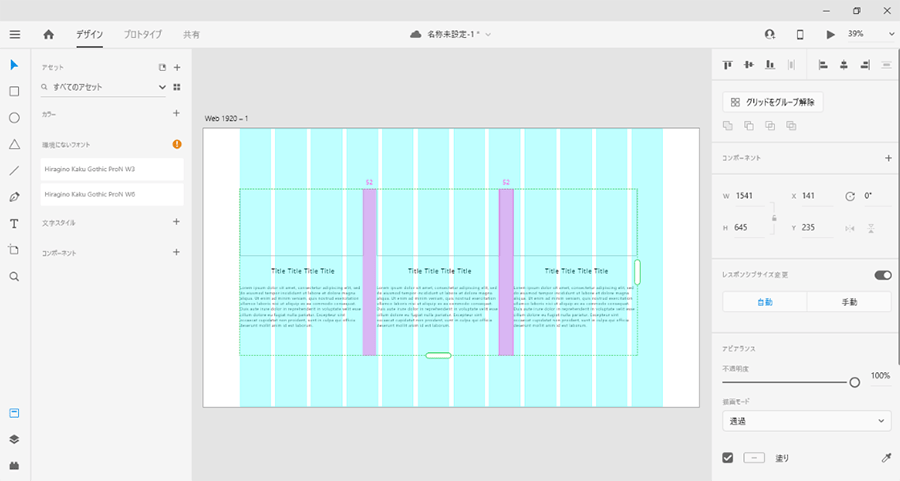Switch to the デザイン tab

pos(90,34)
